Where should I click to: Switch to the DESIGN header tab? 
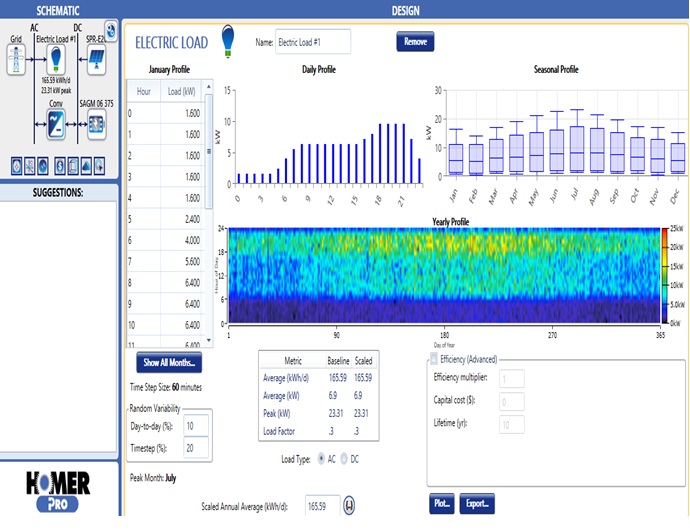406,9
